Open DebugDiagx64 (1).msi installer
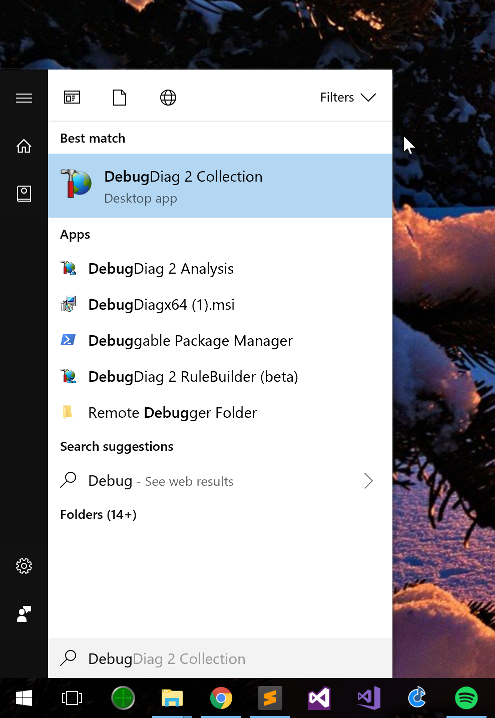 (220, 305)
